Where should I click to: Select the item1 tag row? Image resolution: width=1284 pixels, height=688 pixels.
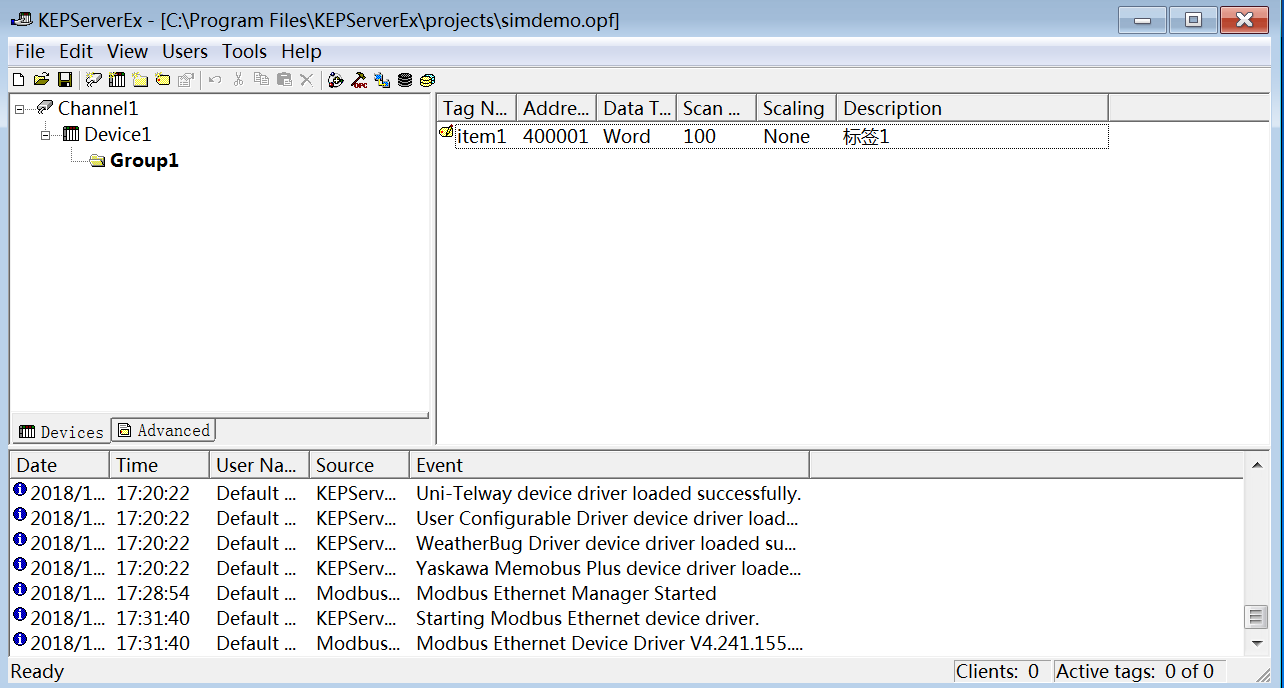[x=481, y=137]
